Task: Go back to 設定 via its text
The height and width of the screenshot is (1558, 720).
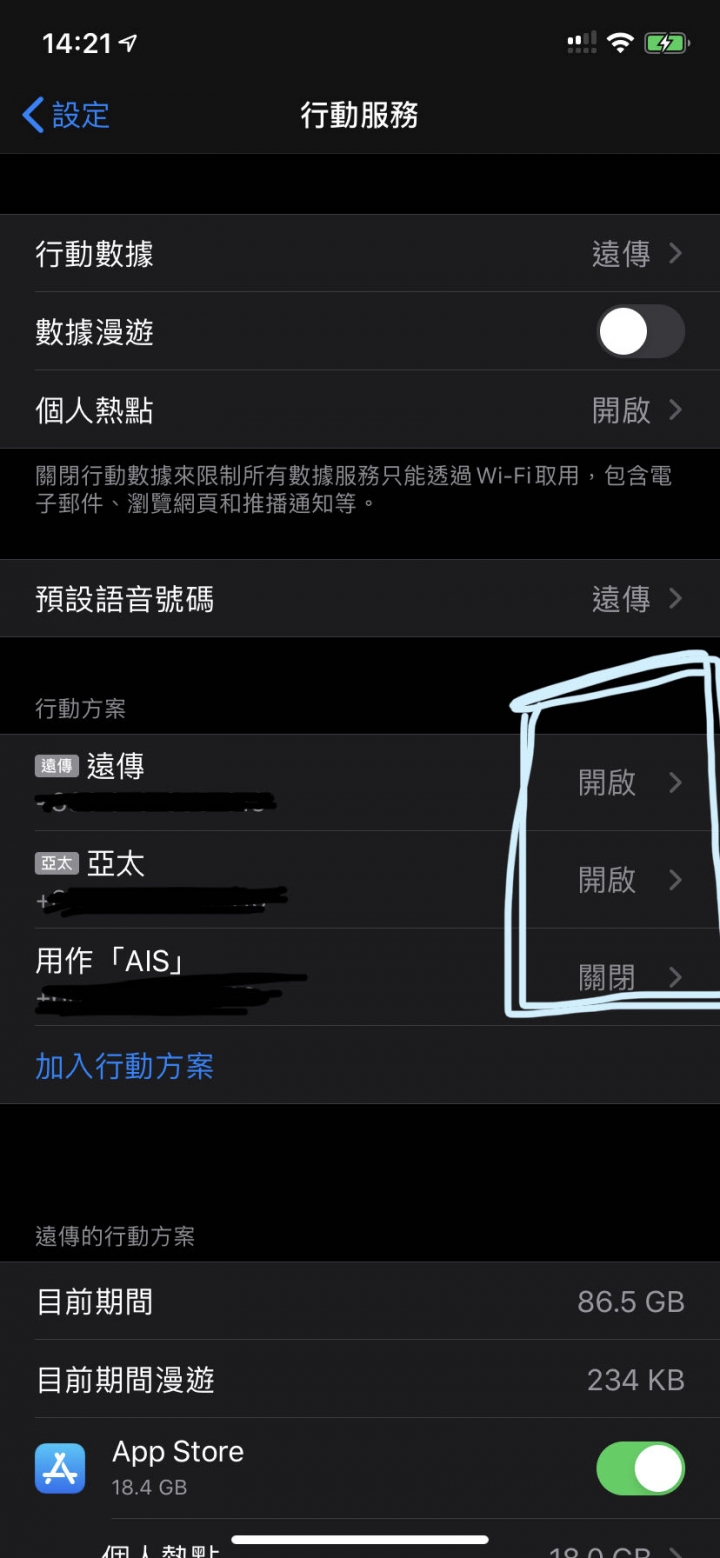Action: pos(81,115)
